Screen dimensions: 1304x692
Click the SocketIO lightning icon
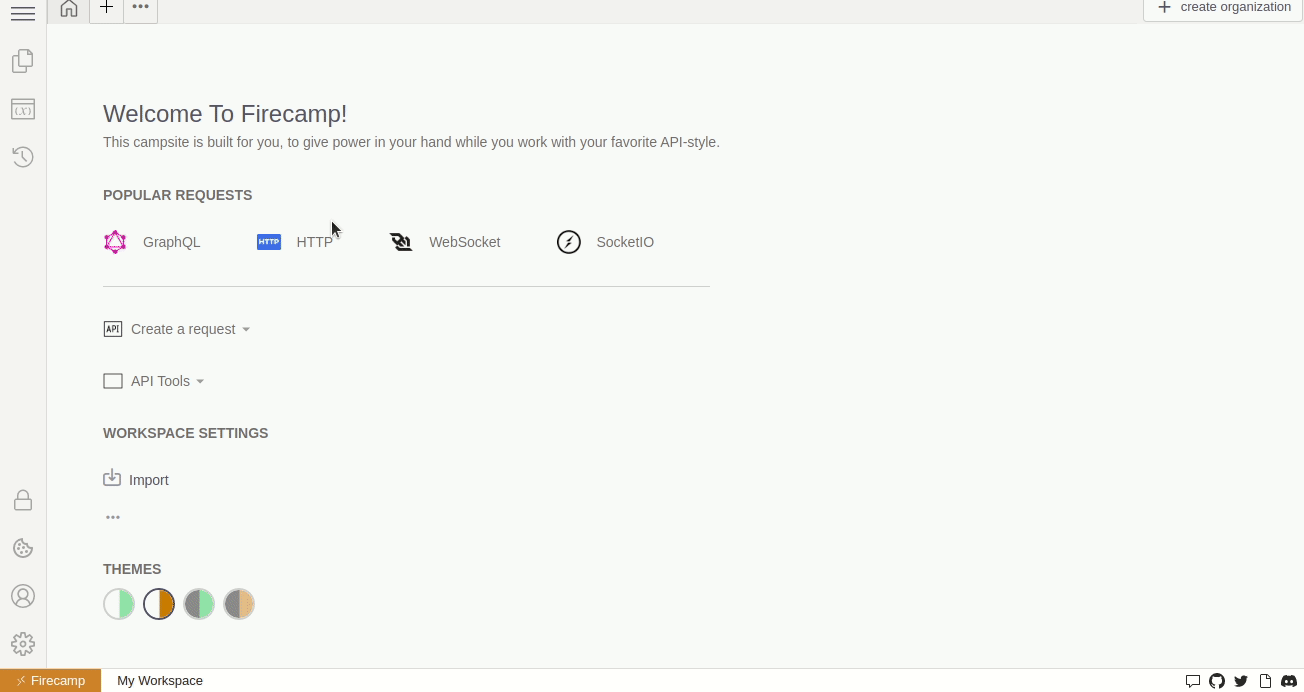[569, 242]
